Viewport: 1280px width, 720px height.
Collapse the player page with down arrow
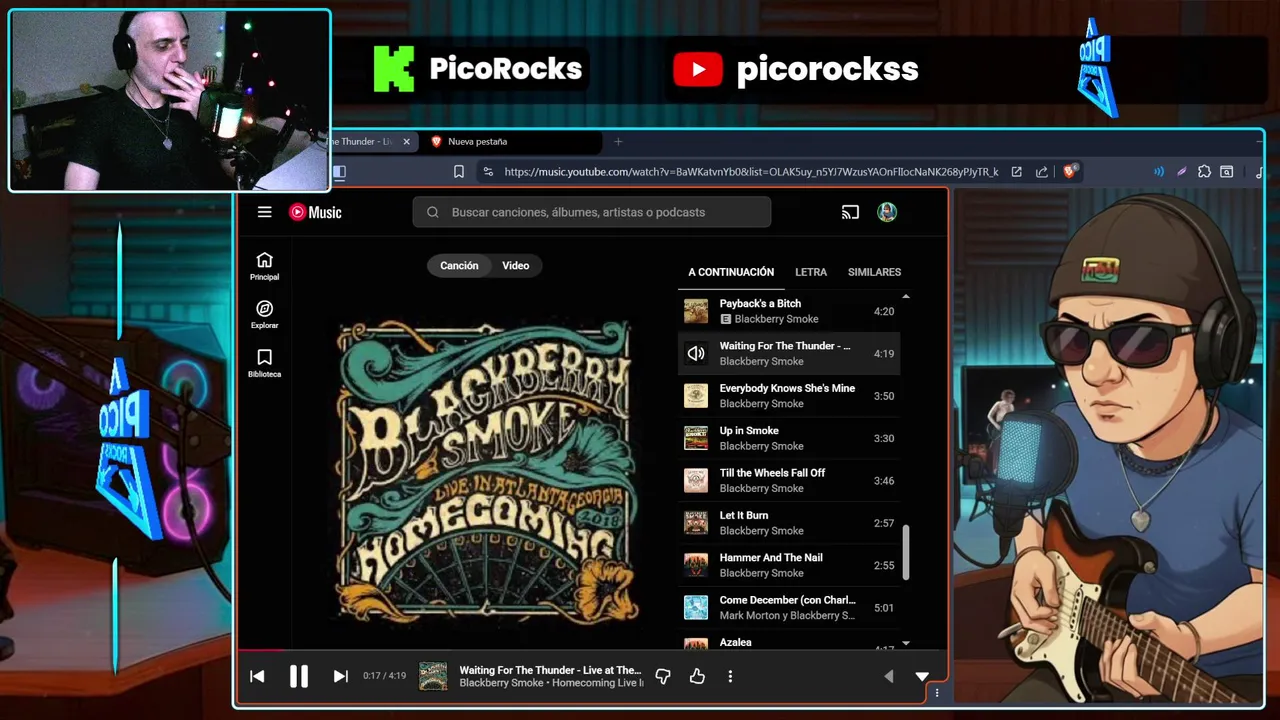click(x=922, y=677)
